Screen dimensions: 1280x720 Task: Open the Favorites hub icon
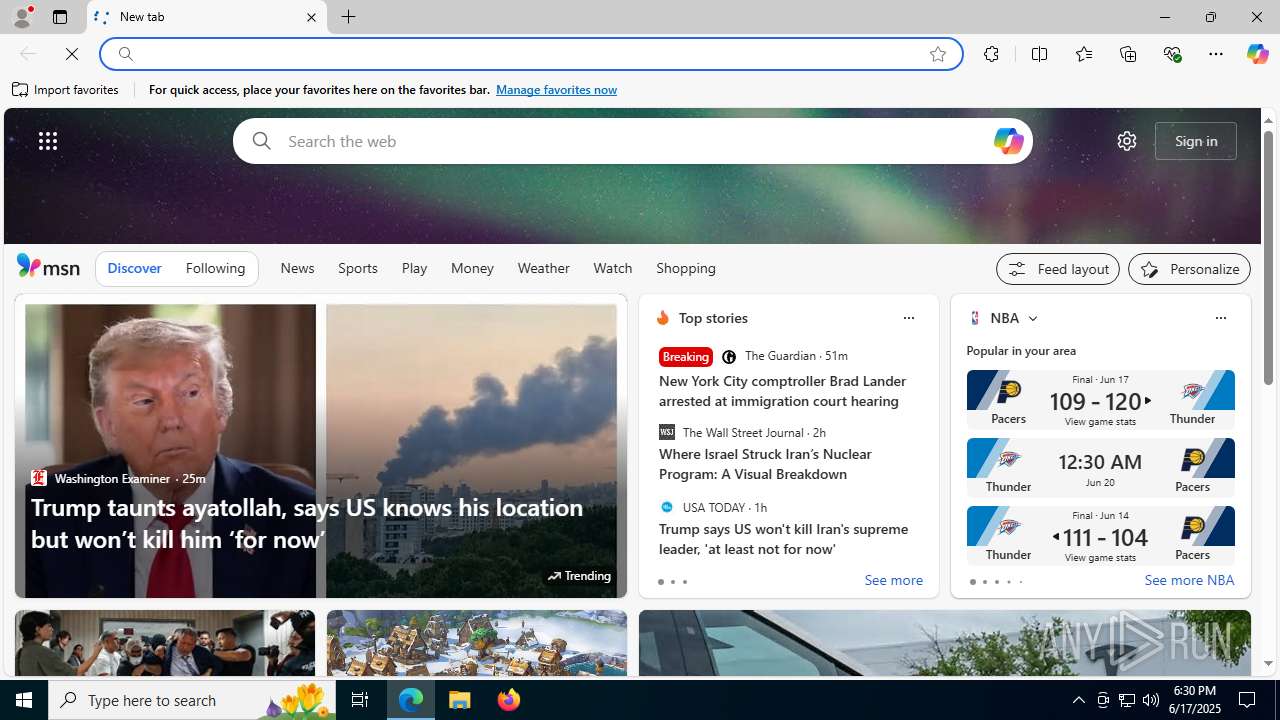[x=1083, y=54]
